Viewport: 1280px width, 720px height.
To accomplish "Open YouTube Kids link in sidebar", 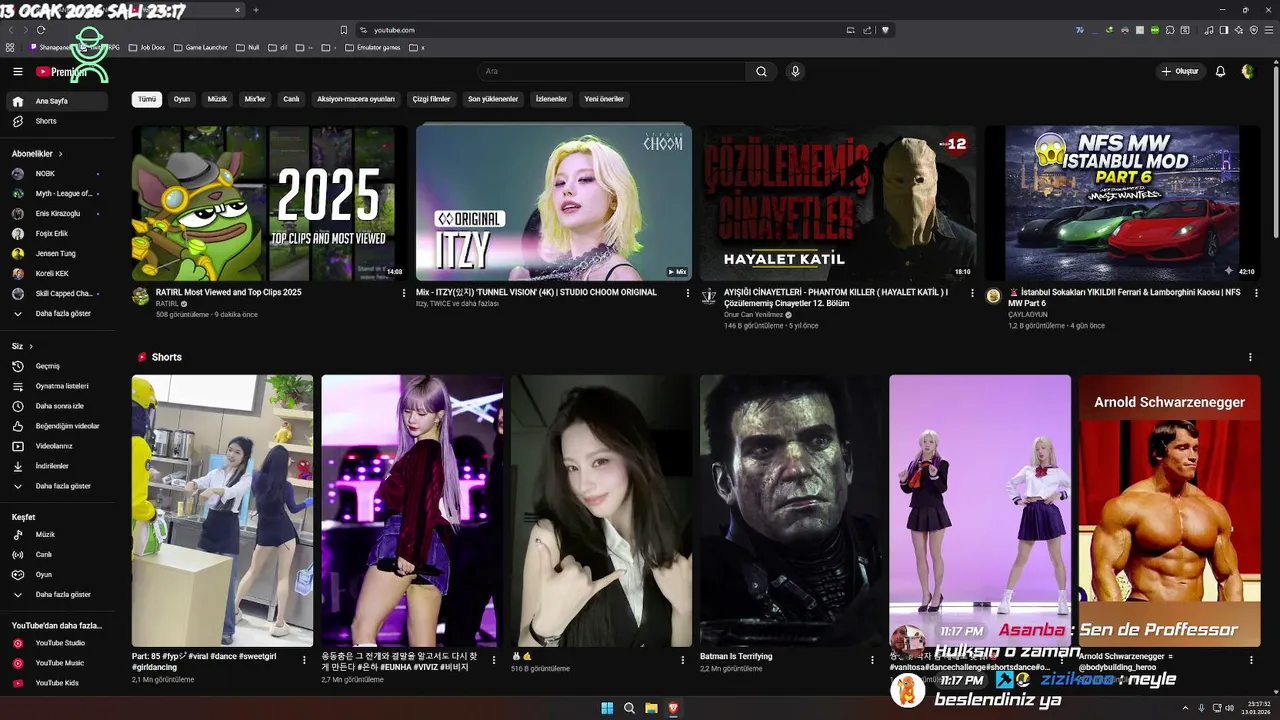I will click(x=58, y=683).
